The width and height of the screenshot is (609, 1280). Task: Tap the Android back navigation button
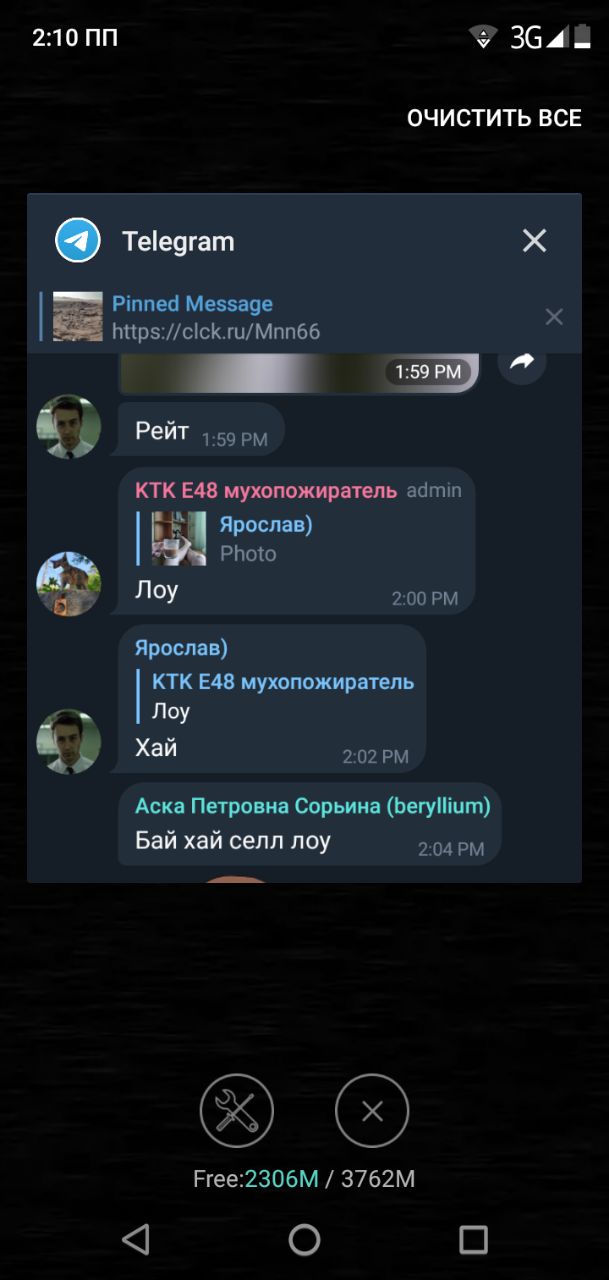pos(135,1240)
